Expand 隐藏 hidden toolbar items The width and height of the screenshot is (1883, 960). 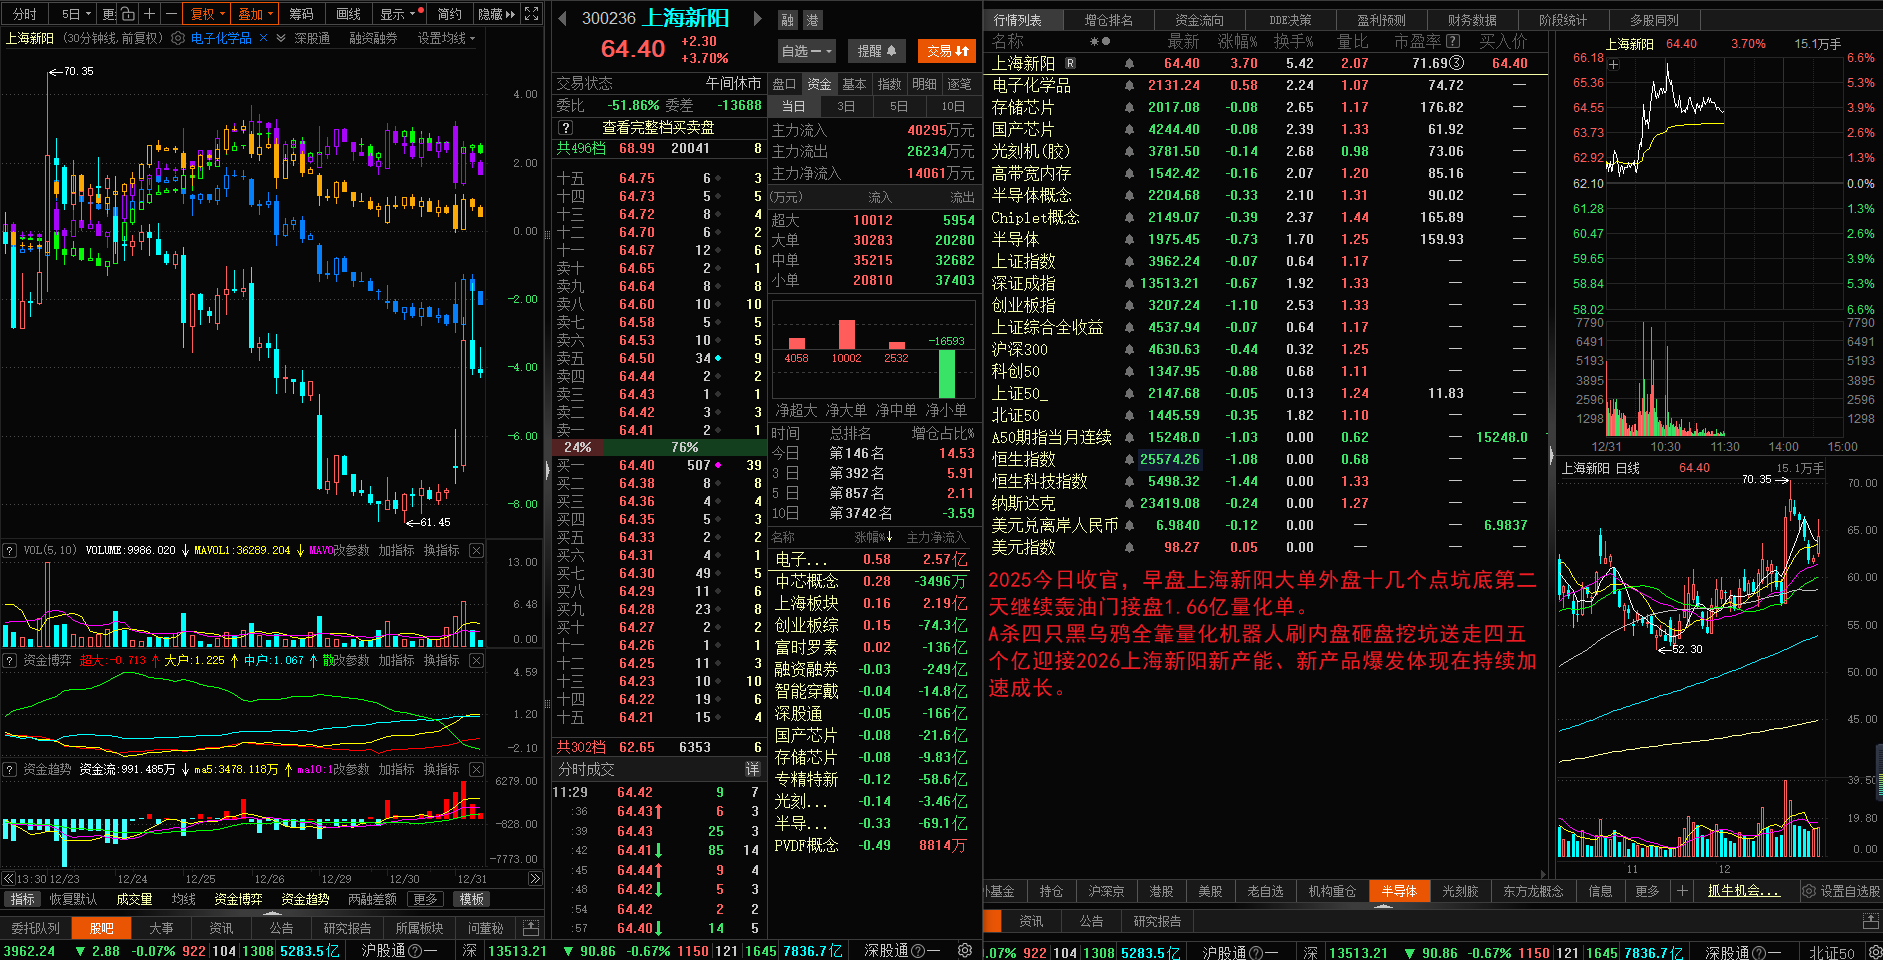tap(496, 14)
